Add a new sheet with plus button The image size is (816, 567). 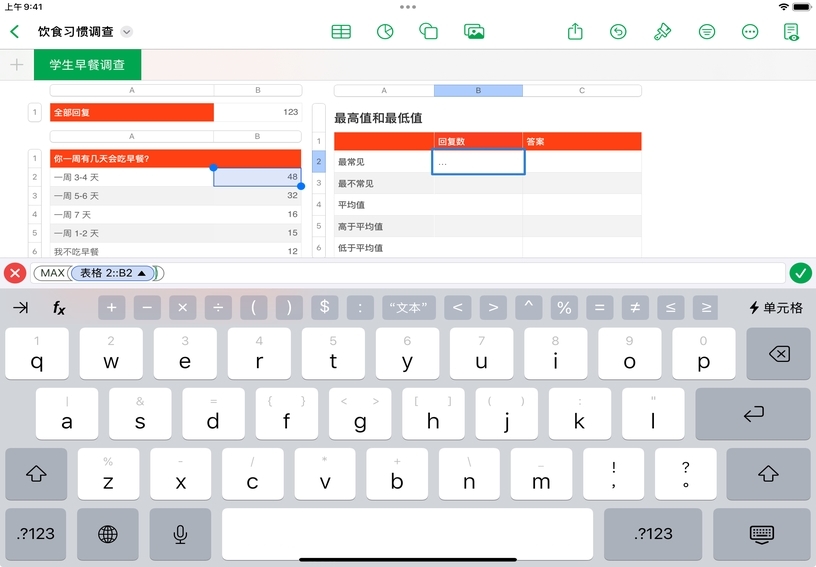[x=16, y=65]
